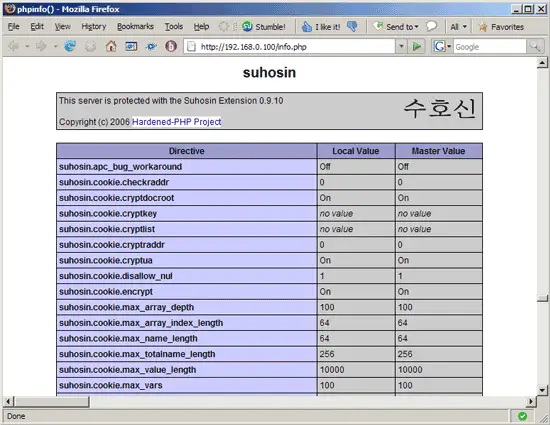Click the green Go arrow button
550x425 pixels.
[417, 46]
